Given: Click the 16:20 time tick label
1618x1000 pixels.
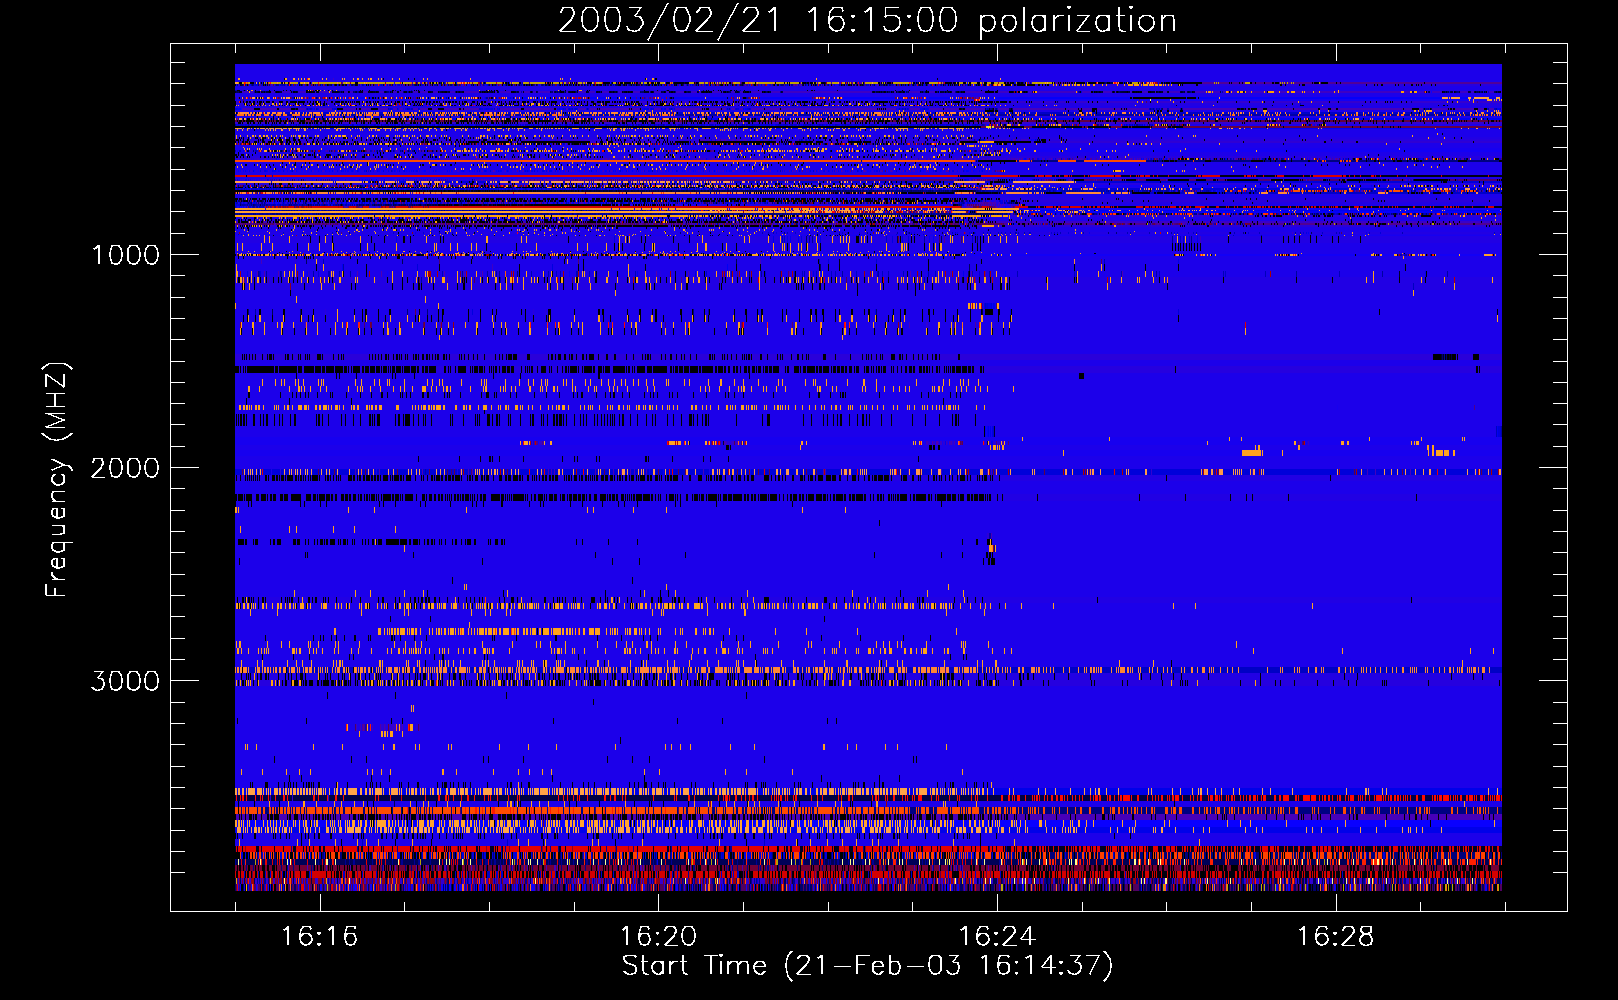Looking at the screenshot, I should (658, 936).
